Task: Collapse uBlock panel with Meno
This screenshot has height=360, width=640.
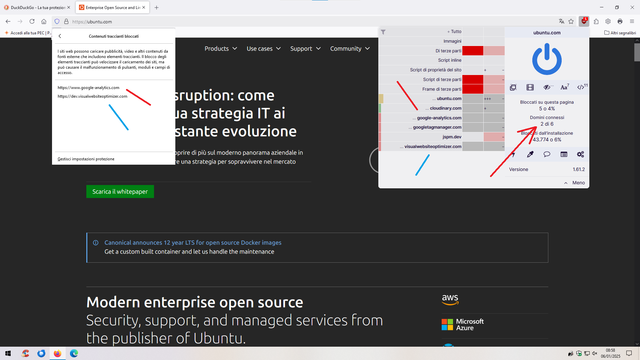Action: tap(575, 182)
